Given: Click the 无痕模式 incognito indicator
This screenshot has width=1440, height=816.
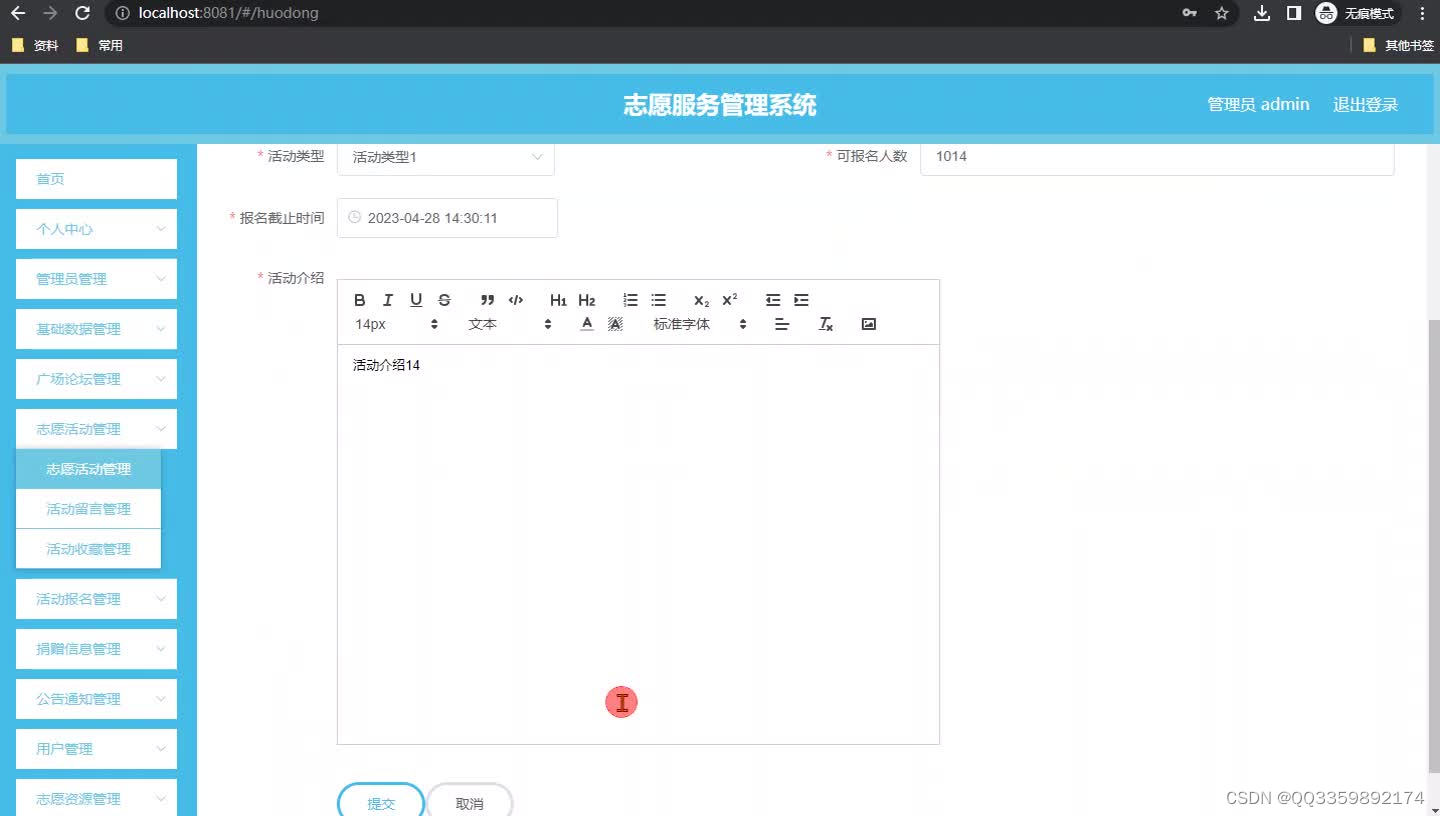Looking at the screenshot, I should (x=1356, y=13).
